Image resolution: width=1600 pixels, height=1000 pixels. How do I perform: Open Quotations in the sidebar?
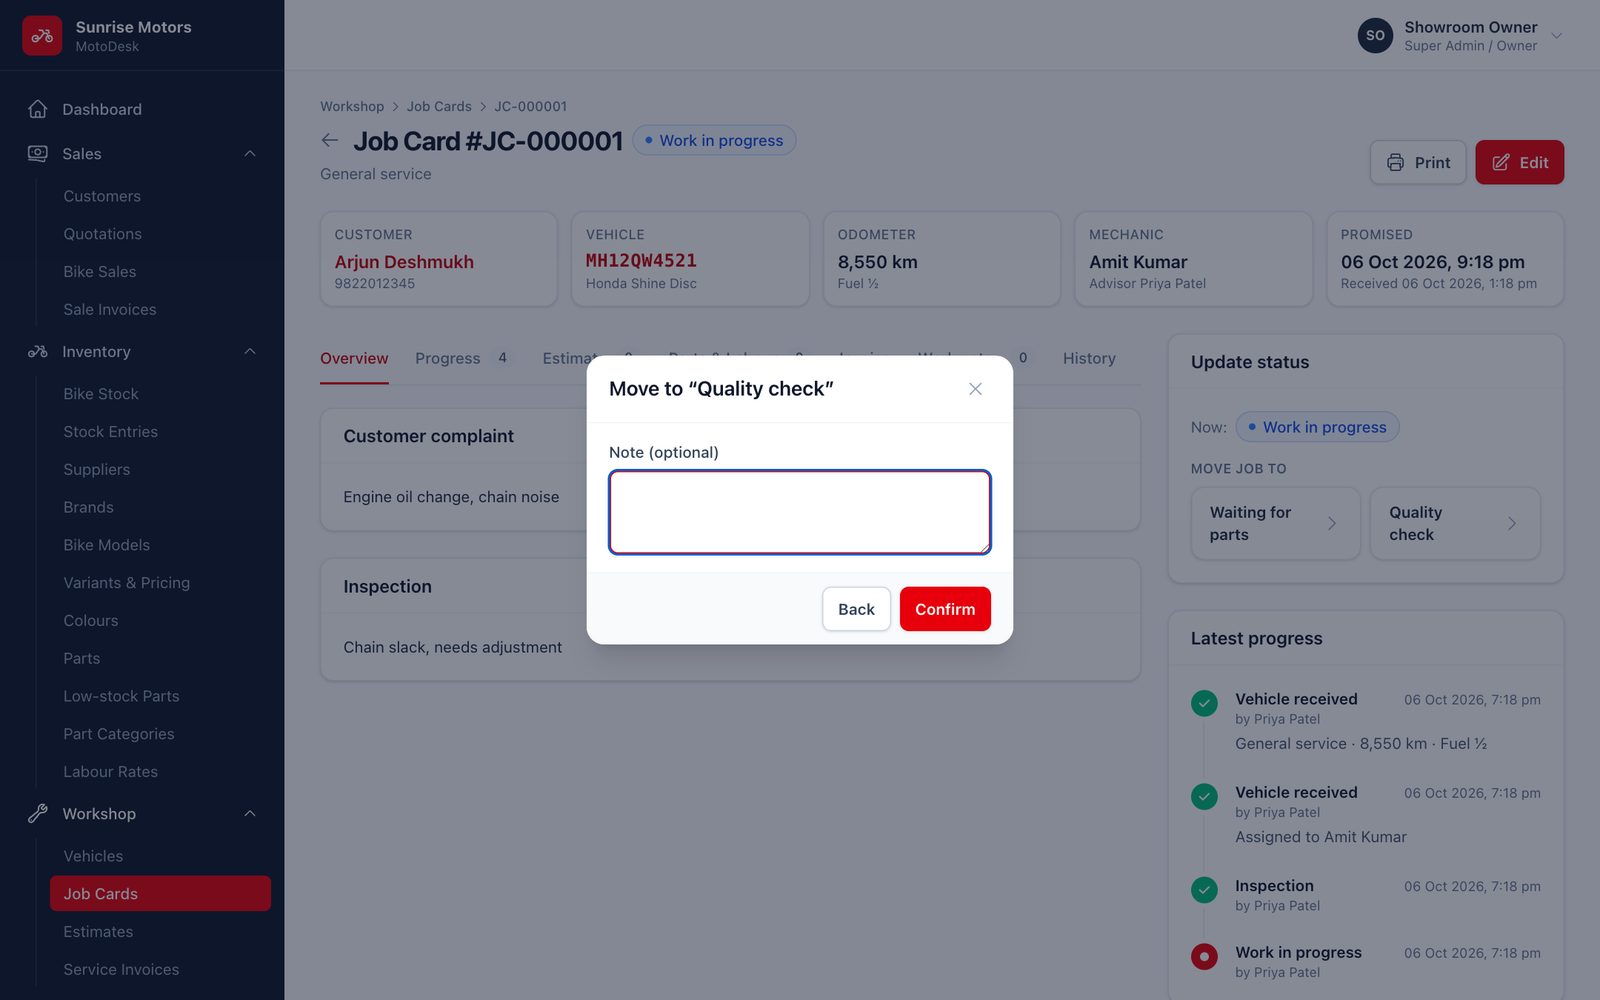point(103,234)
